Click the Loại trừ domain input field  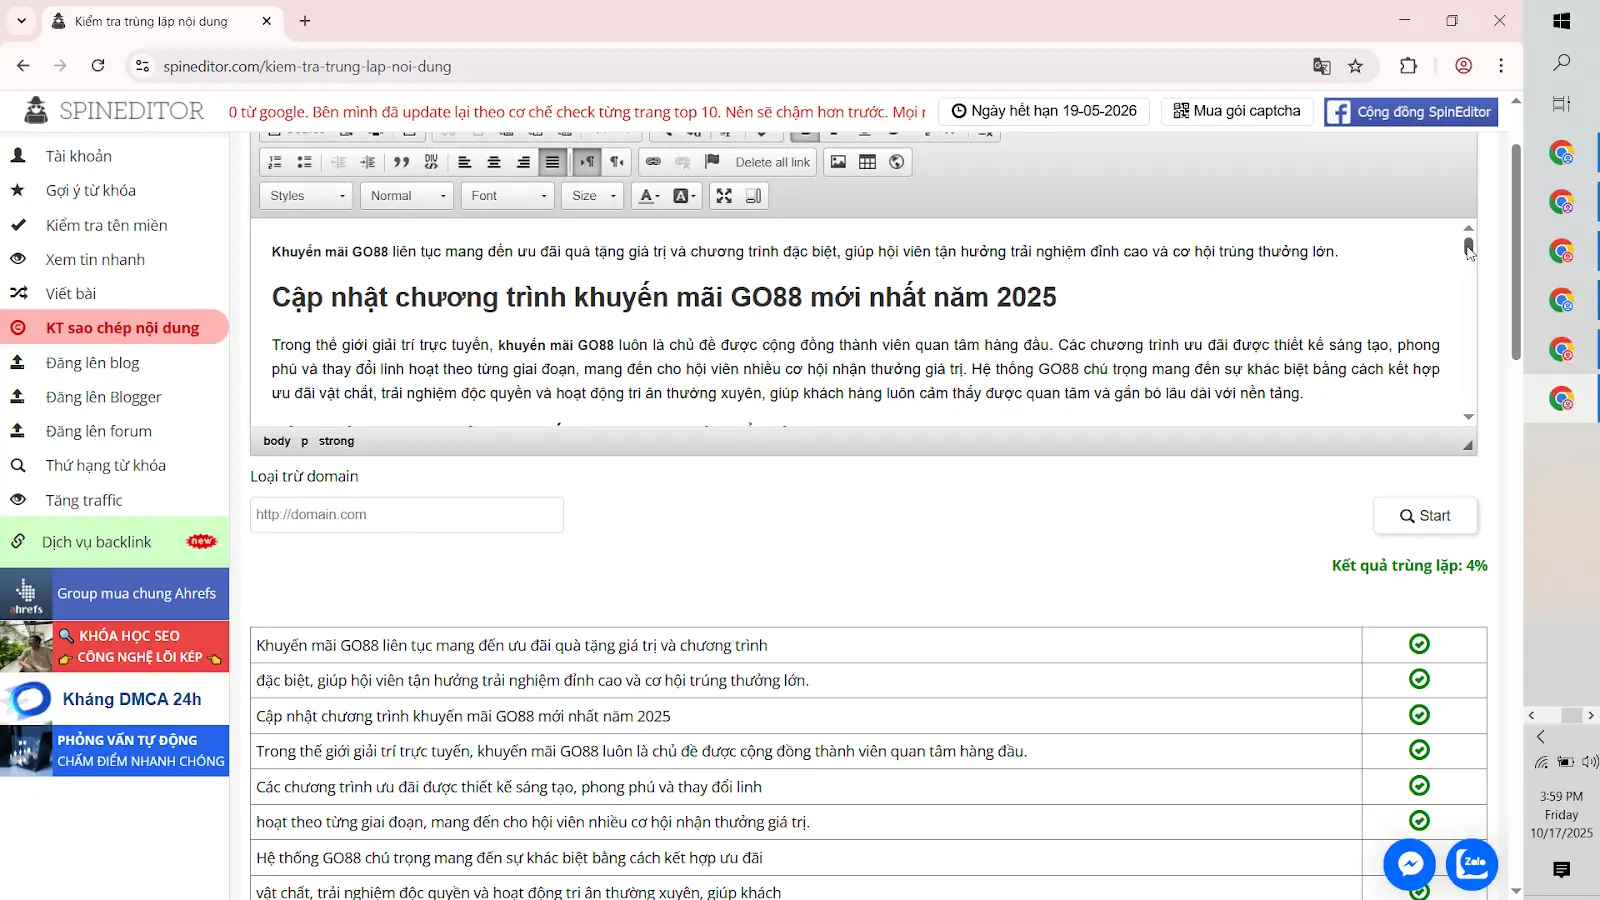(407, 515)
